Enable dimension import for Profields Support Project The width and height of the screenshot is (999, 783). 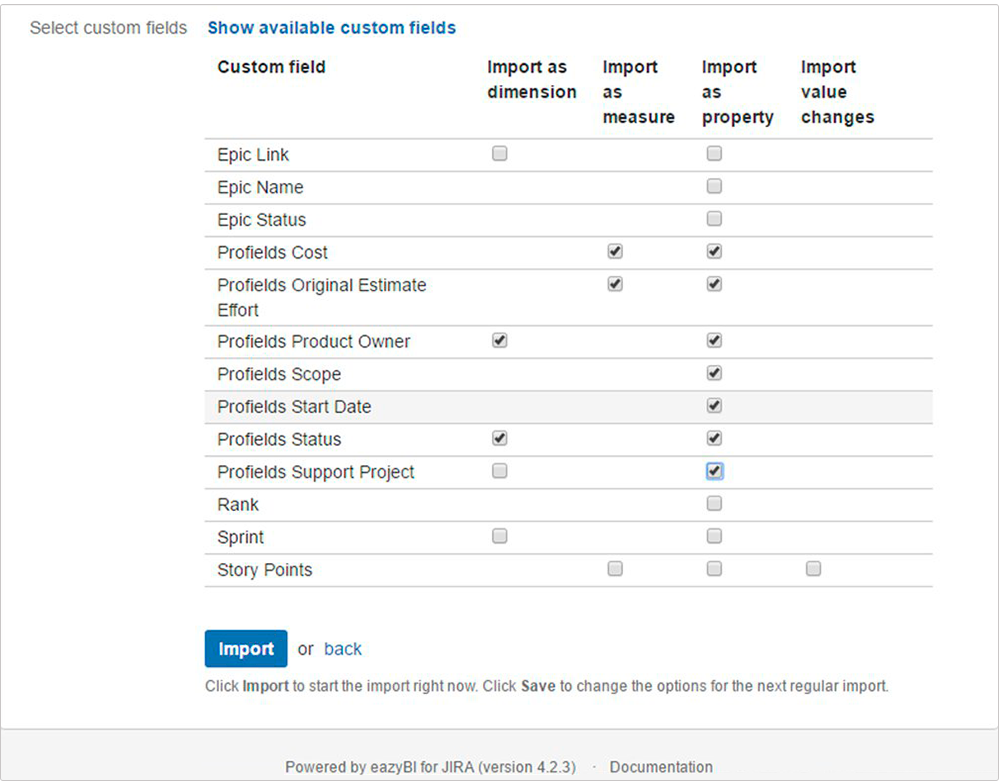(x=499, y=470)
